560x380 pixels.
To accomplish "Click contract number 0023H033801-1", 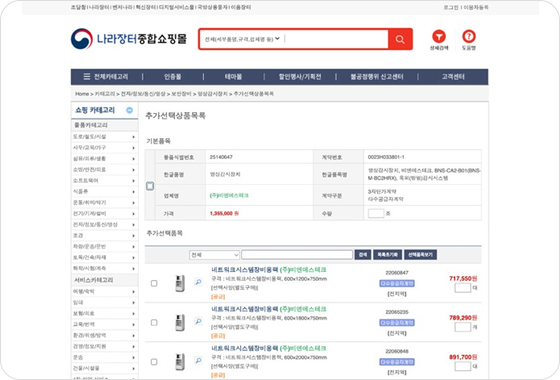I will 386,157.
